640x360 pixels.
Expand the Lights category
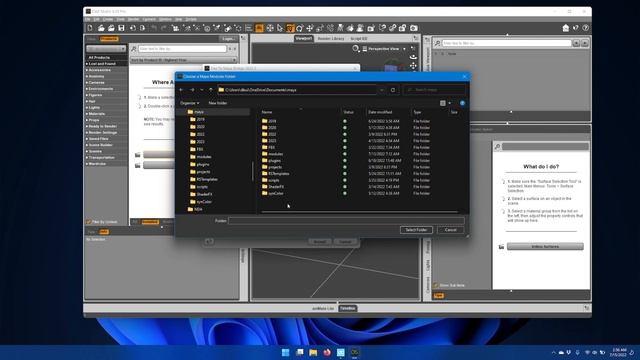coord(87,107)
